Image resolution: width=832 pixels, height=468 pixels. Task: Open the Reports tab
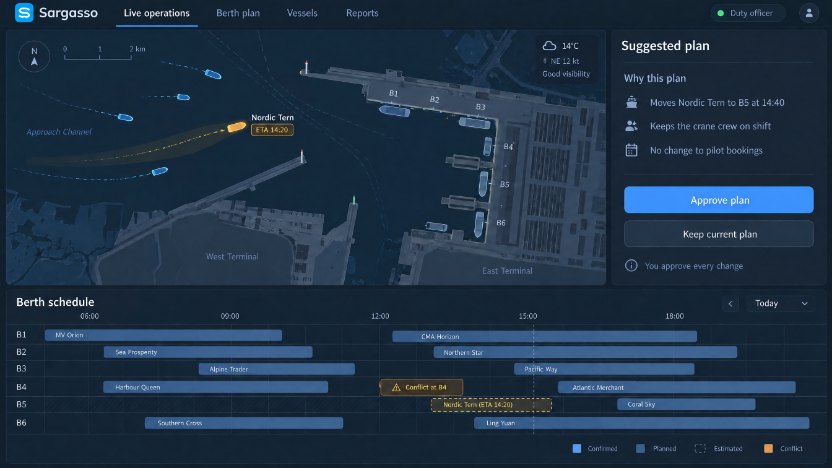click(x=362, y=13)
